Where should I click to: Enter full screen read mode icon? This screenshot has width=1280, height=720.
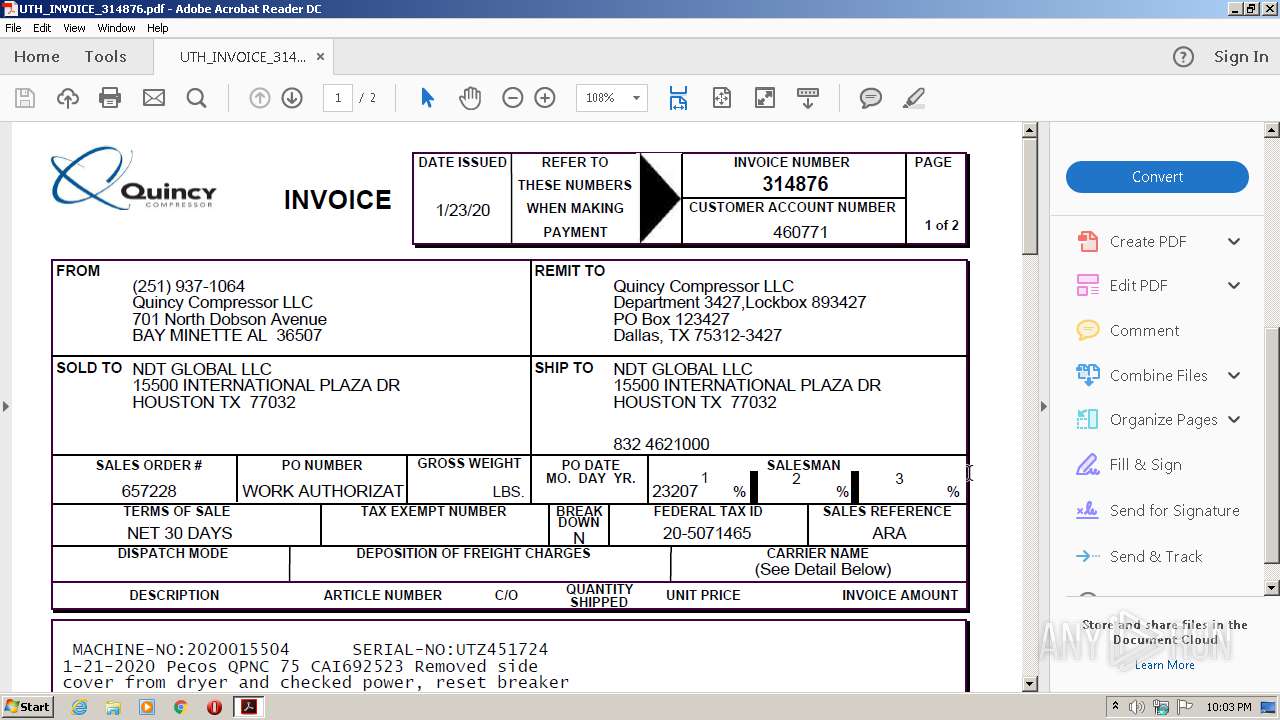[x=764, y=98]
